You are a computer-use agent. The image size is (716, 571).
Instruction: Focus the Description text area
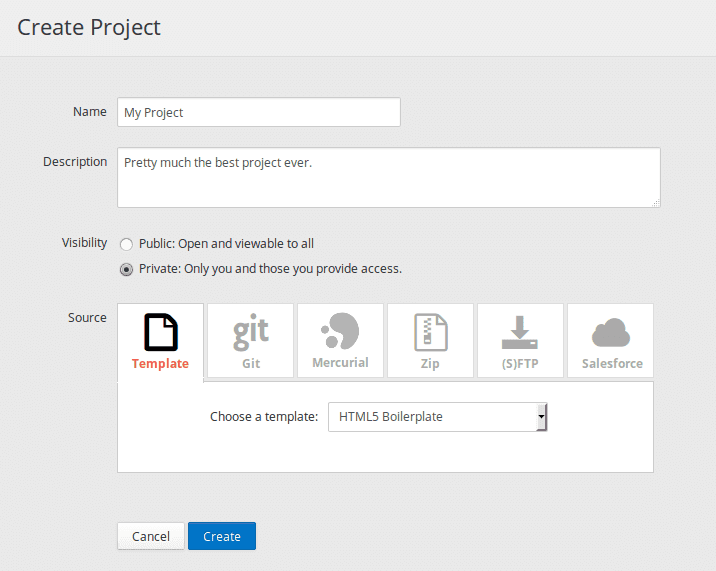click(x=389, y=177)
